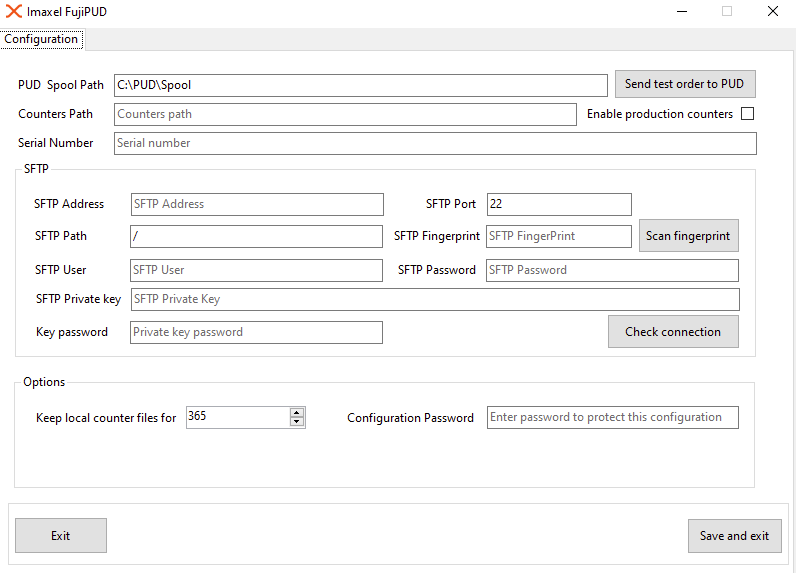Focus the SFTP Password field
This screenshot has height=573, width=796.
(x=612, y=270)
